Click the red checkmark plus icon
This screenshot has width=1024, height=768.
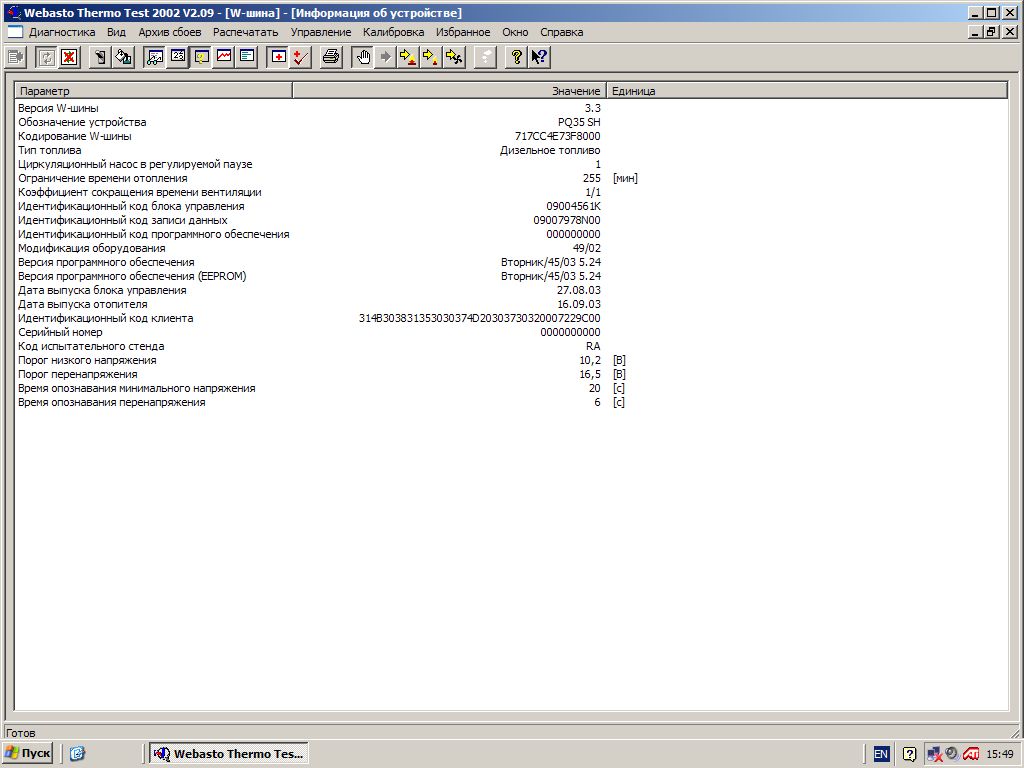pos(300,57)
